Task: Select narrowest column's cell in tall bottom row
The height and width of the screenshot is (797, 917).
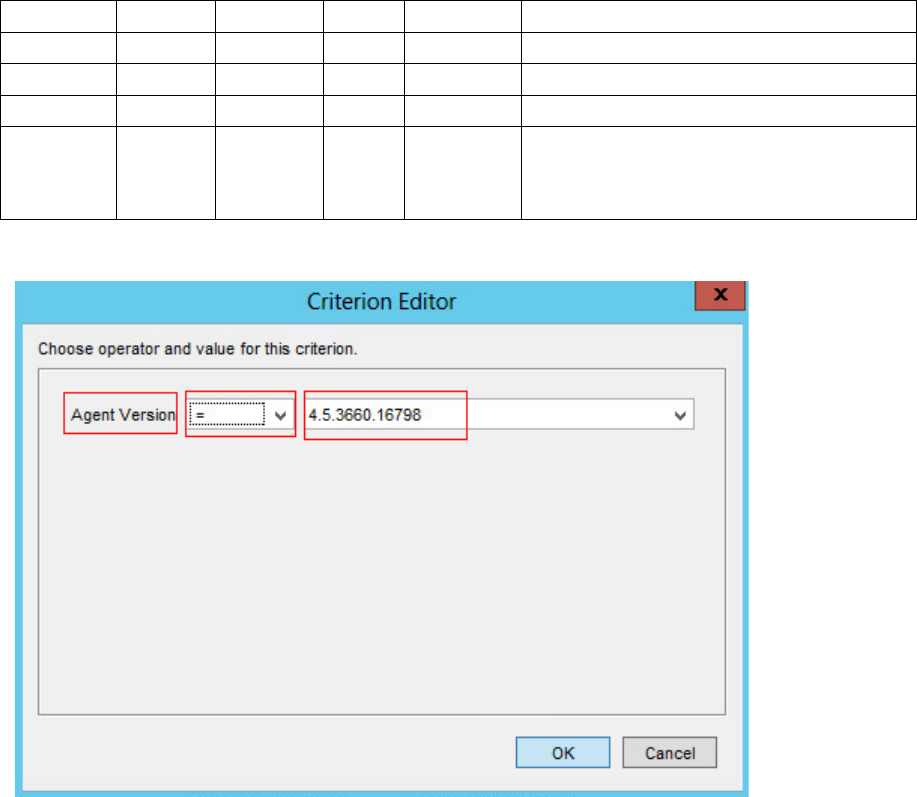Action: pos(363,172)
